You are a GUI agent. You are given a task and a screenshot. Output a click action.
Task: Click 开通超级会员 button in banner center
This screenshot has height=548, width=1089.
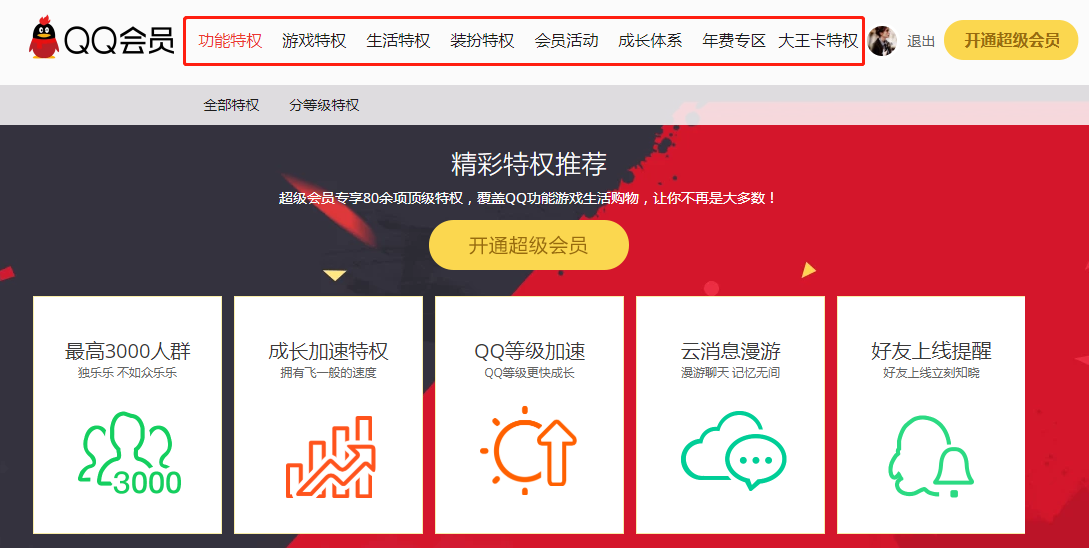[529, 245]
